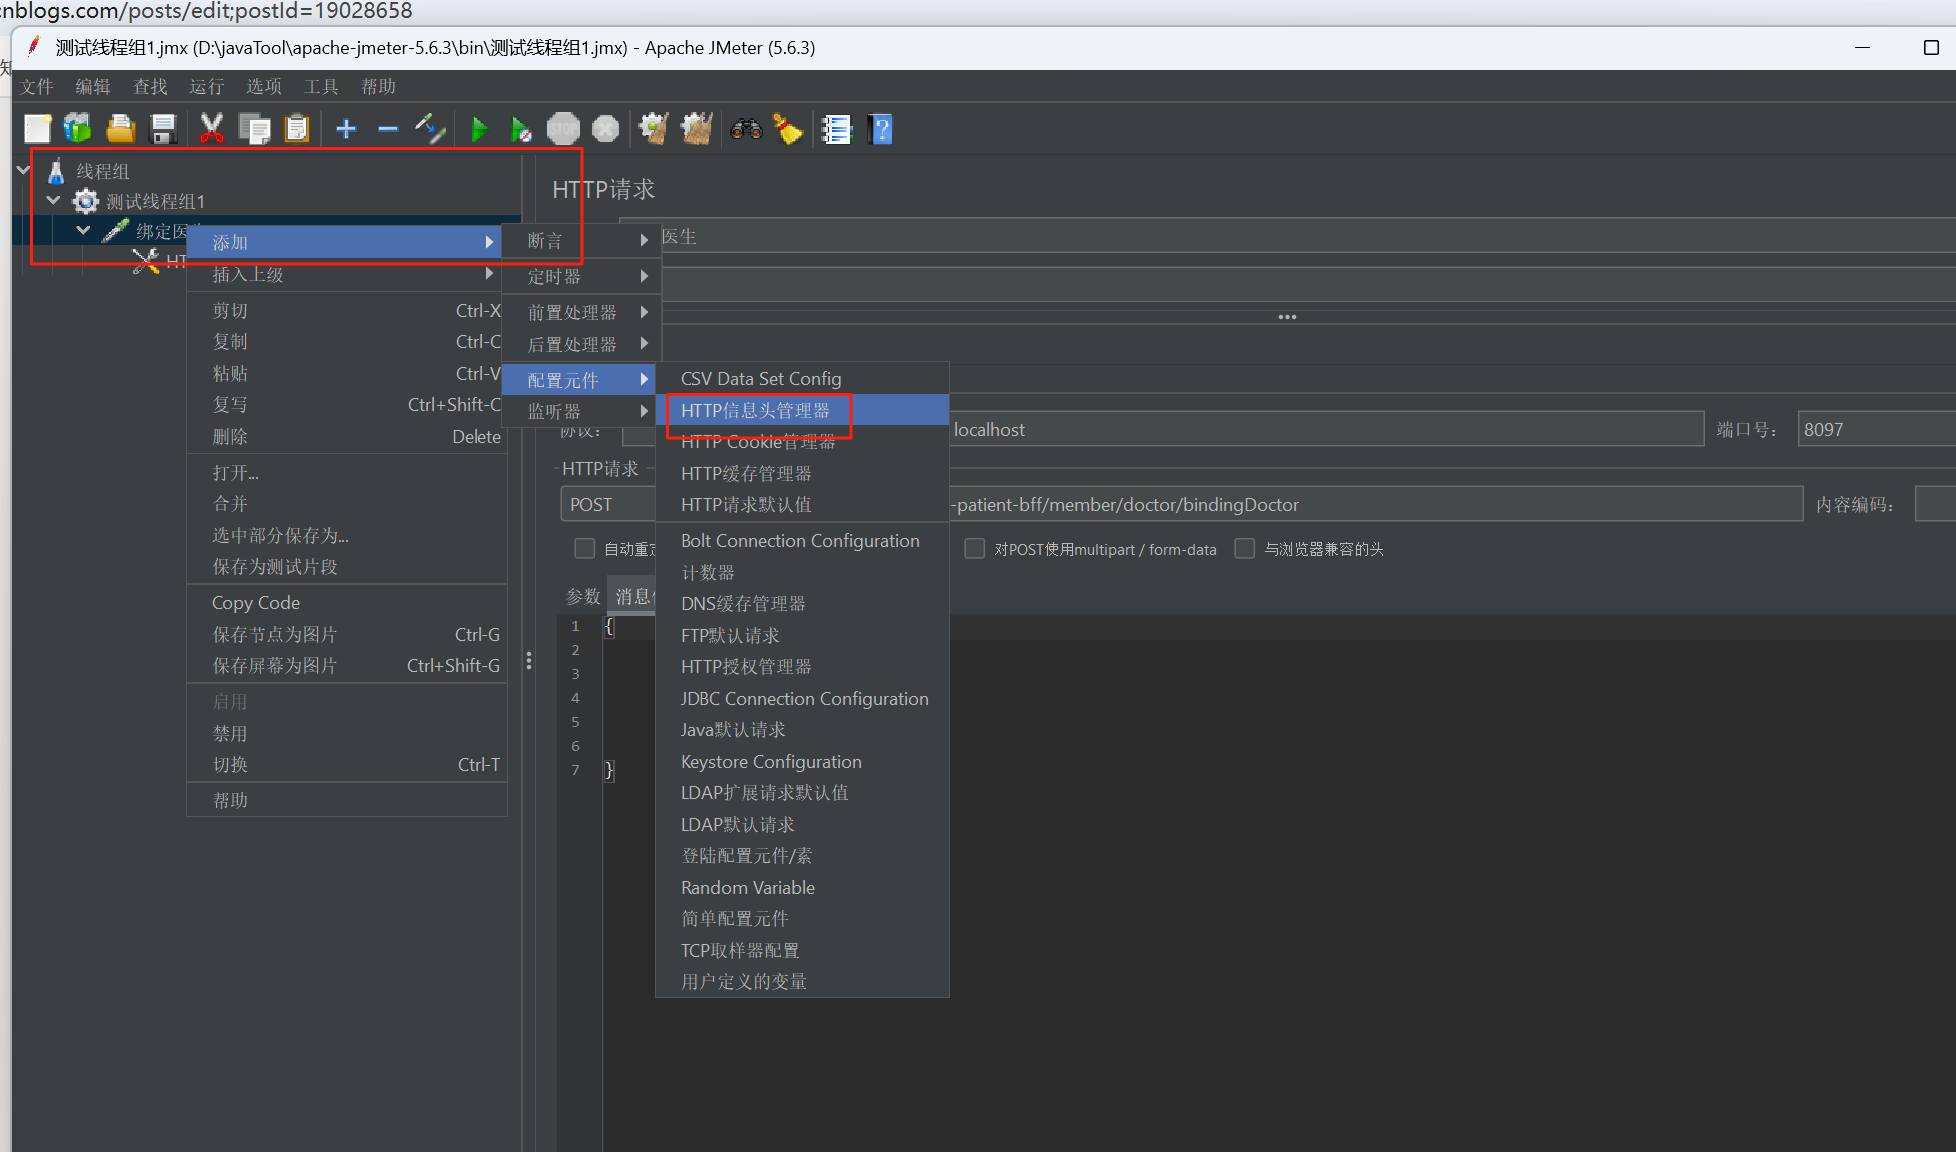Toggle the 自动重定向 checkbox

[585, 549]
